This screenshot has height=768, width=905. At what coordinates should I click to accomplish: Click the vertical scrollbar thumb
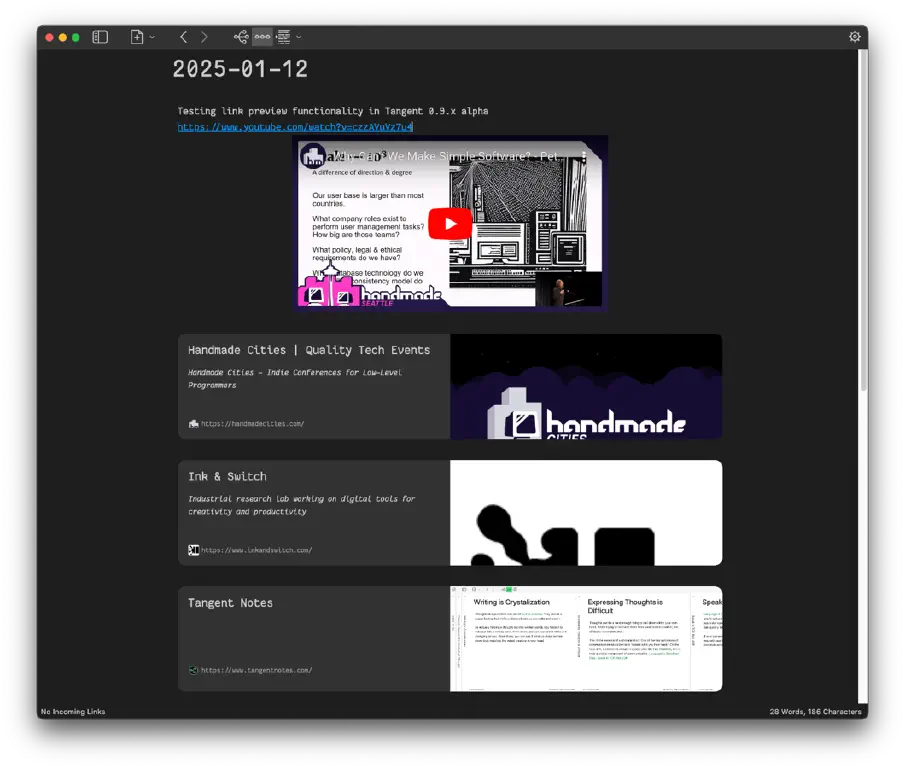click(x=863, y=219)
